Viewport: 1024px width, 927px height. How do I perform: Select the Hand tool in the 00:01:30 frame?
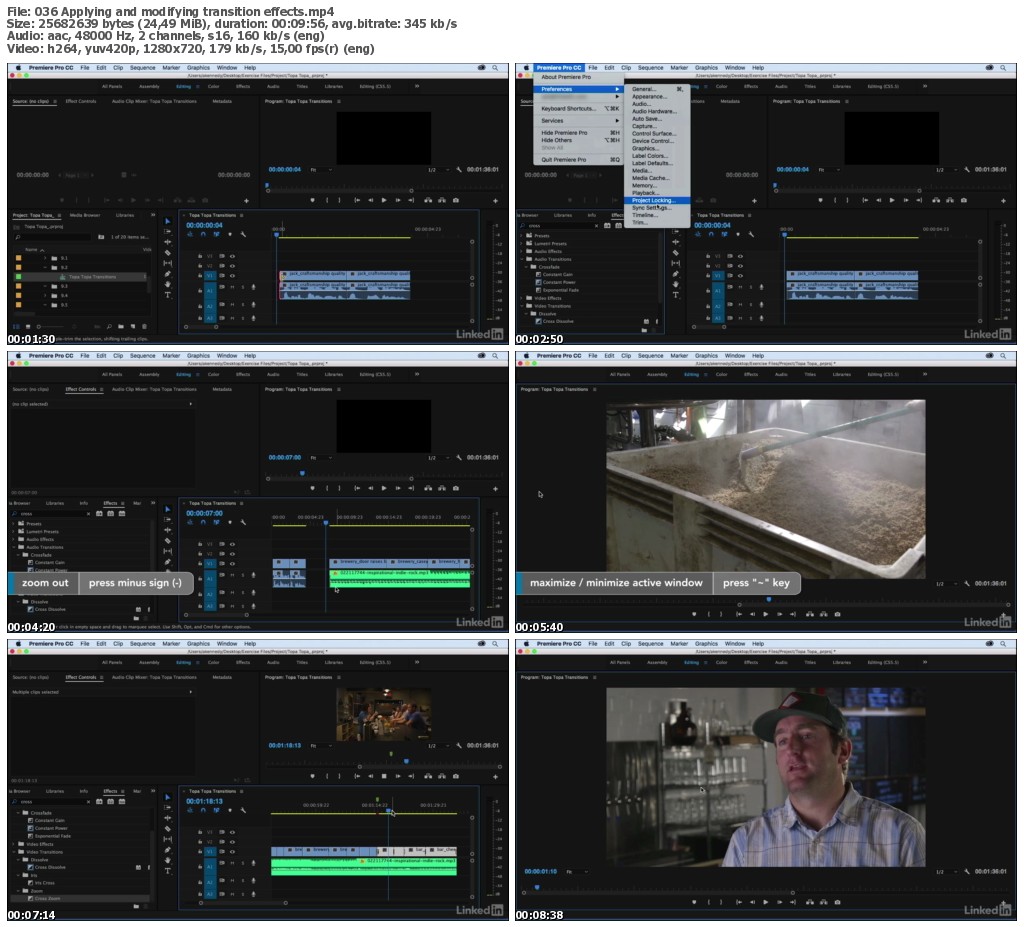[x=167, y=284]
